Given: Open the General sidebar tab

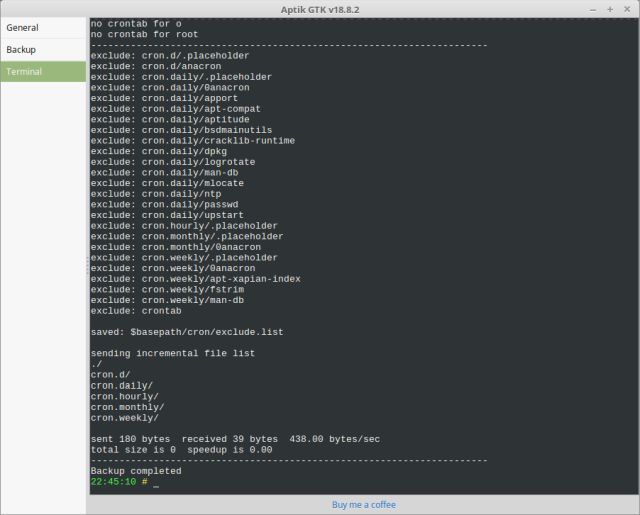Looking at the screenshot, I should (43, 28).
